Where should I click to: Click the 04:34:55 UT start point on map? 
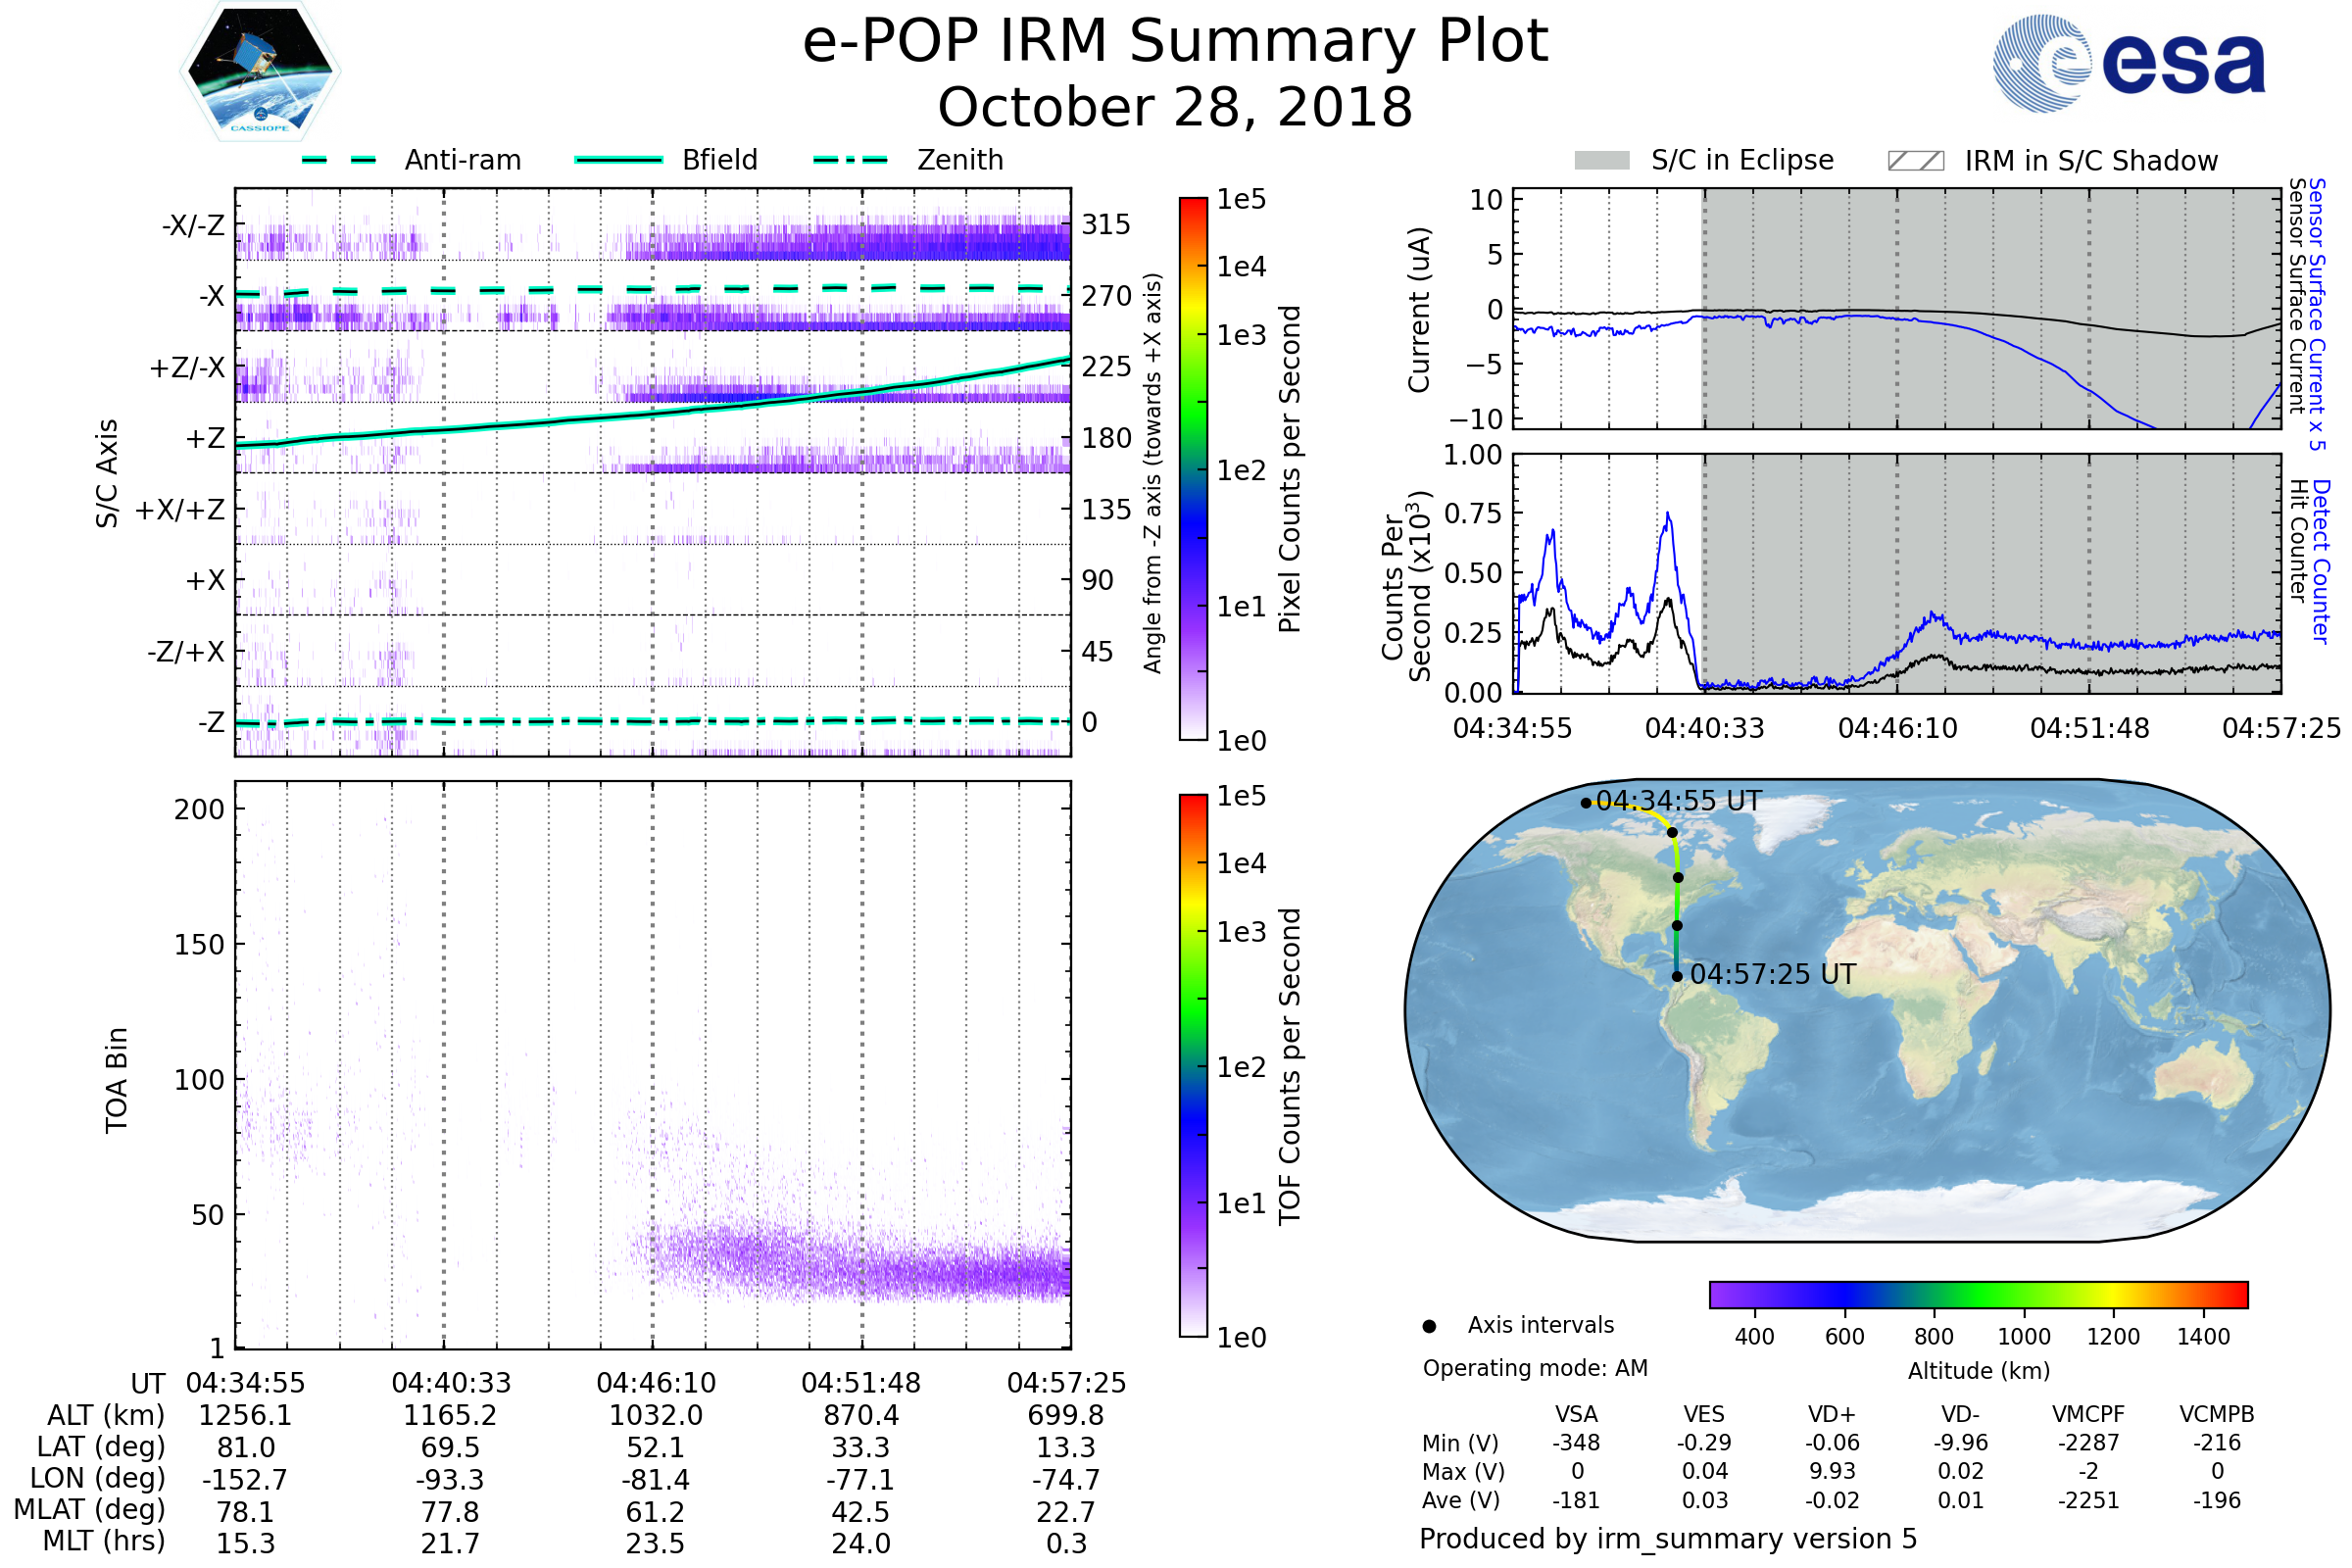[1586, 803]
